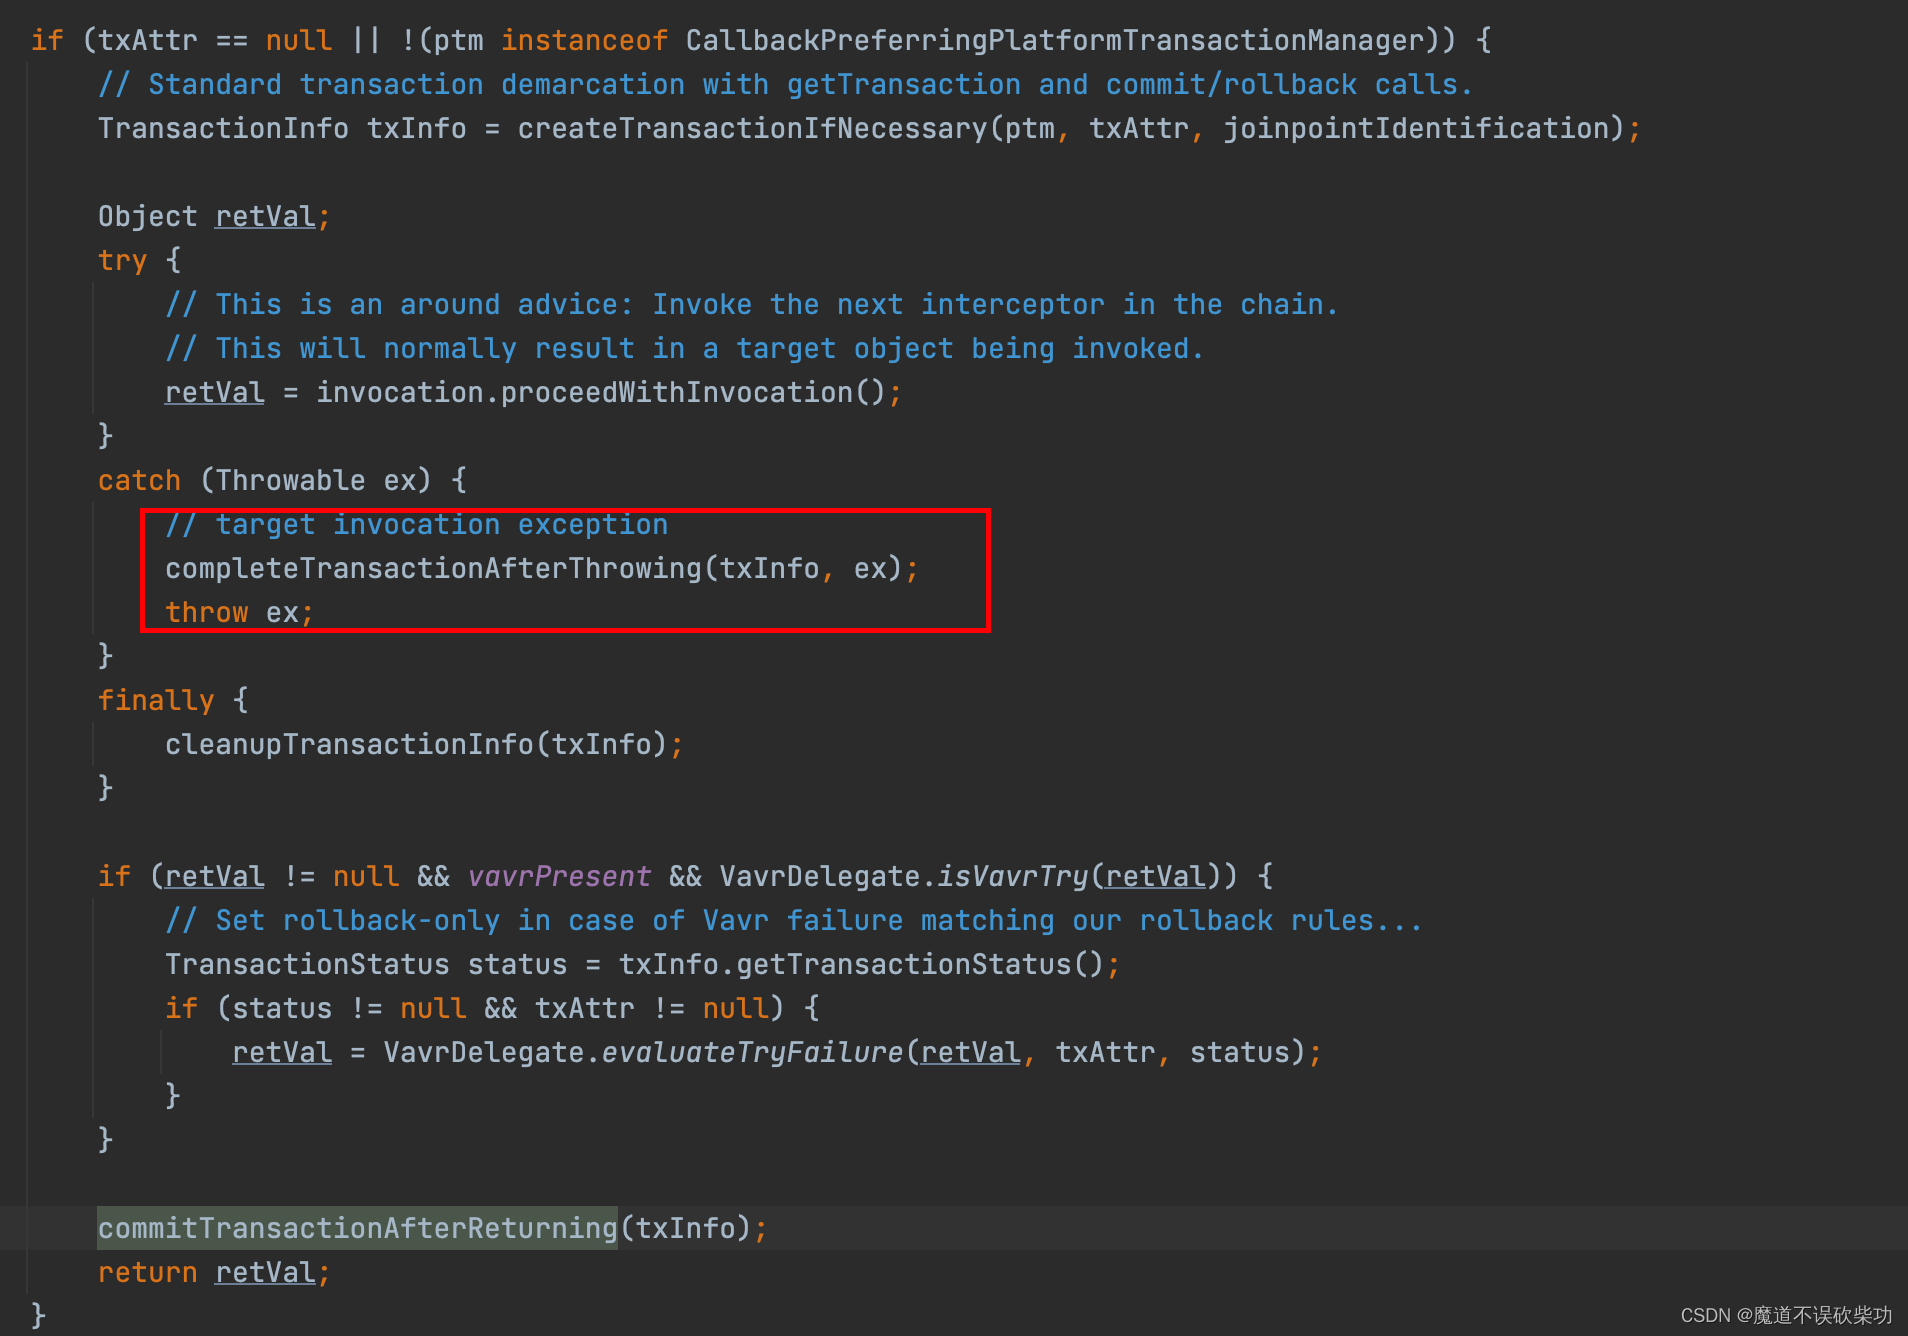Click the vavrPresent field reference
This screenshot has width=1908, height=1336.
coord(559,877)
